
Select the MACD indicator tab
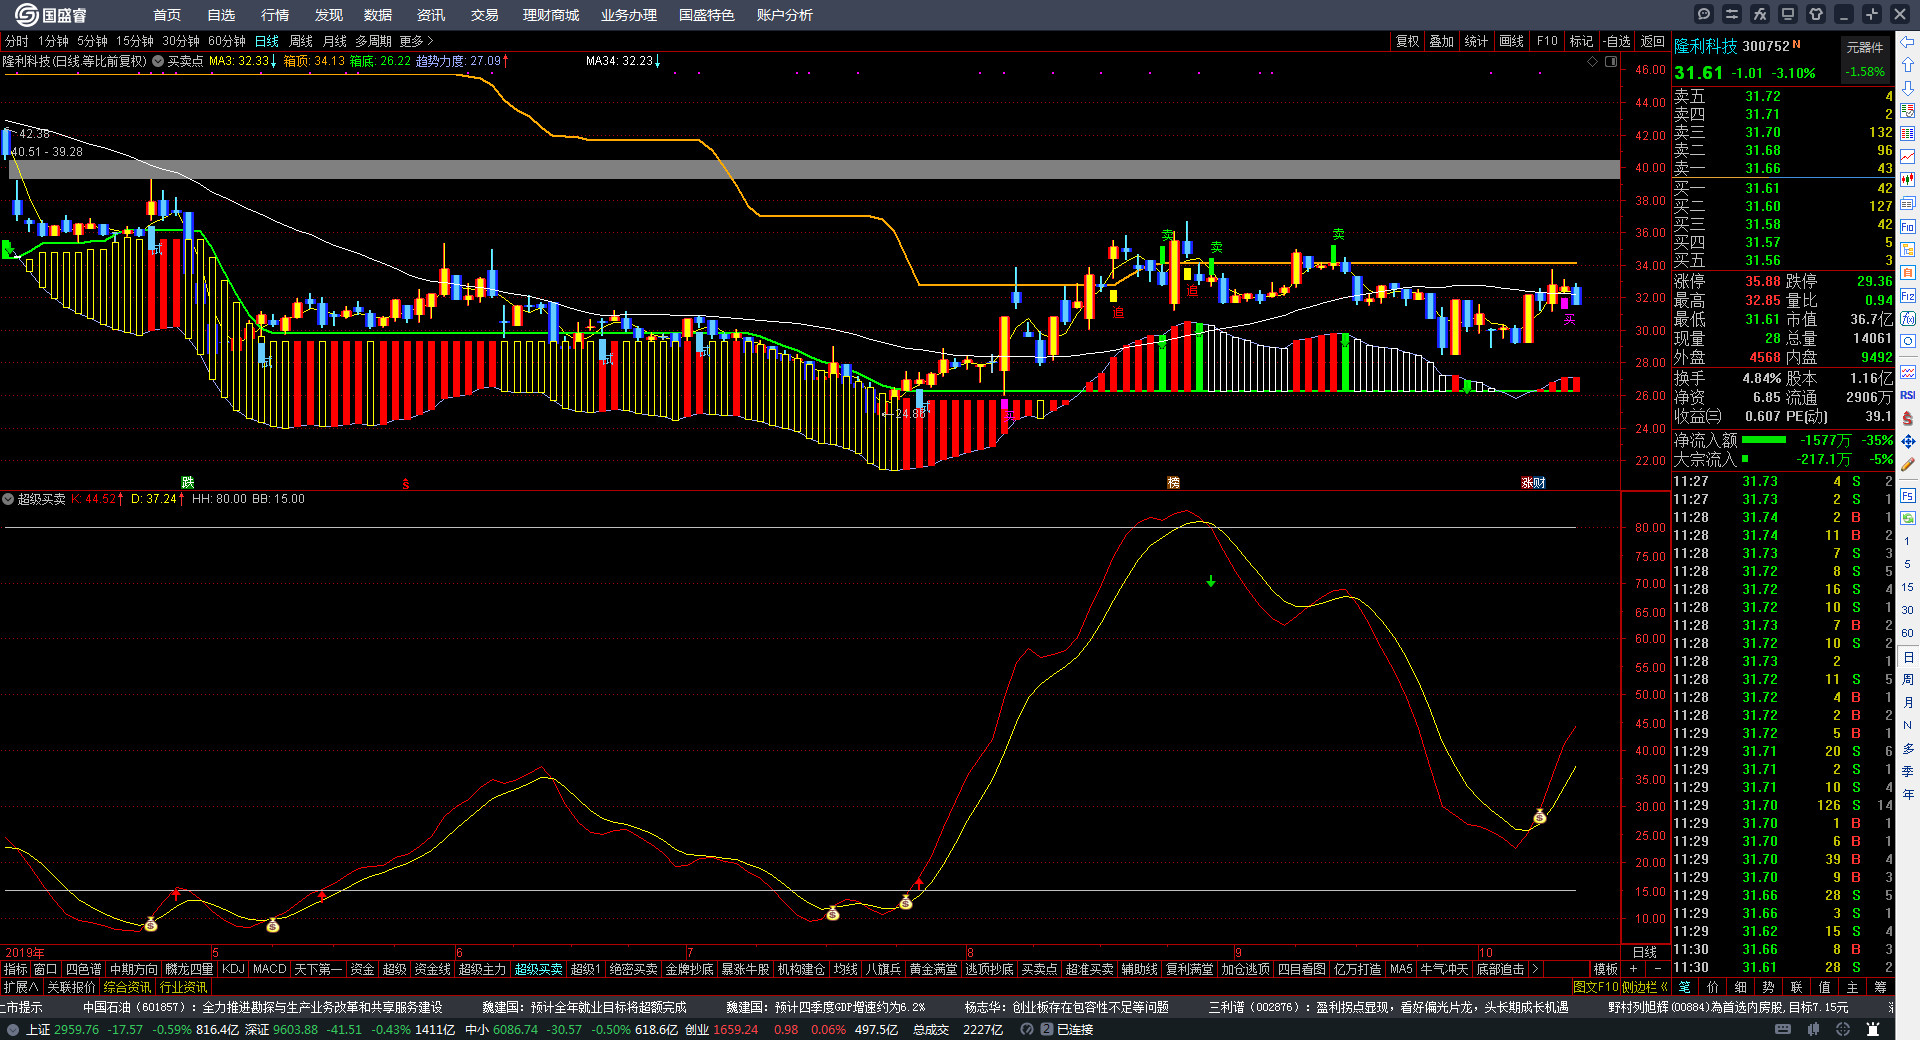[269, 969]
